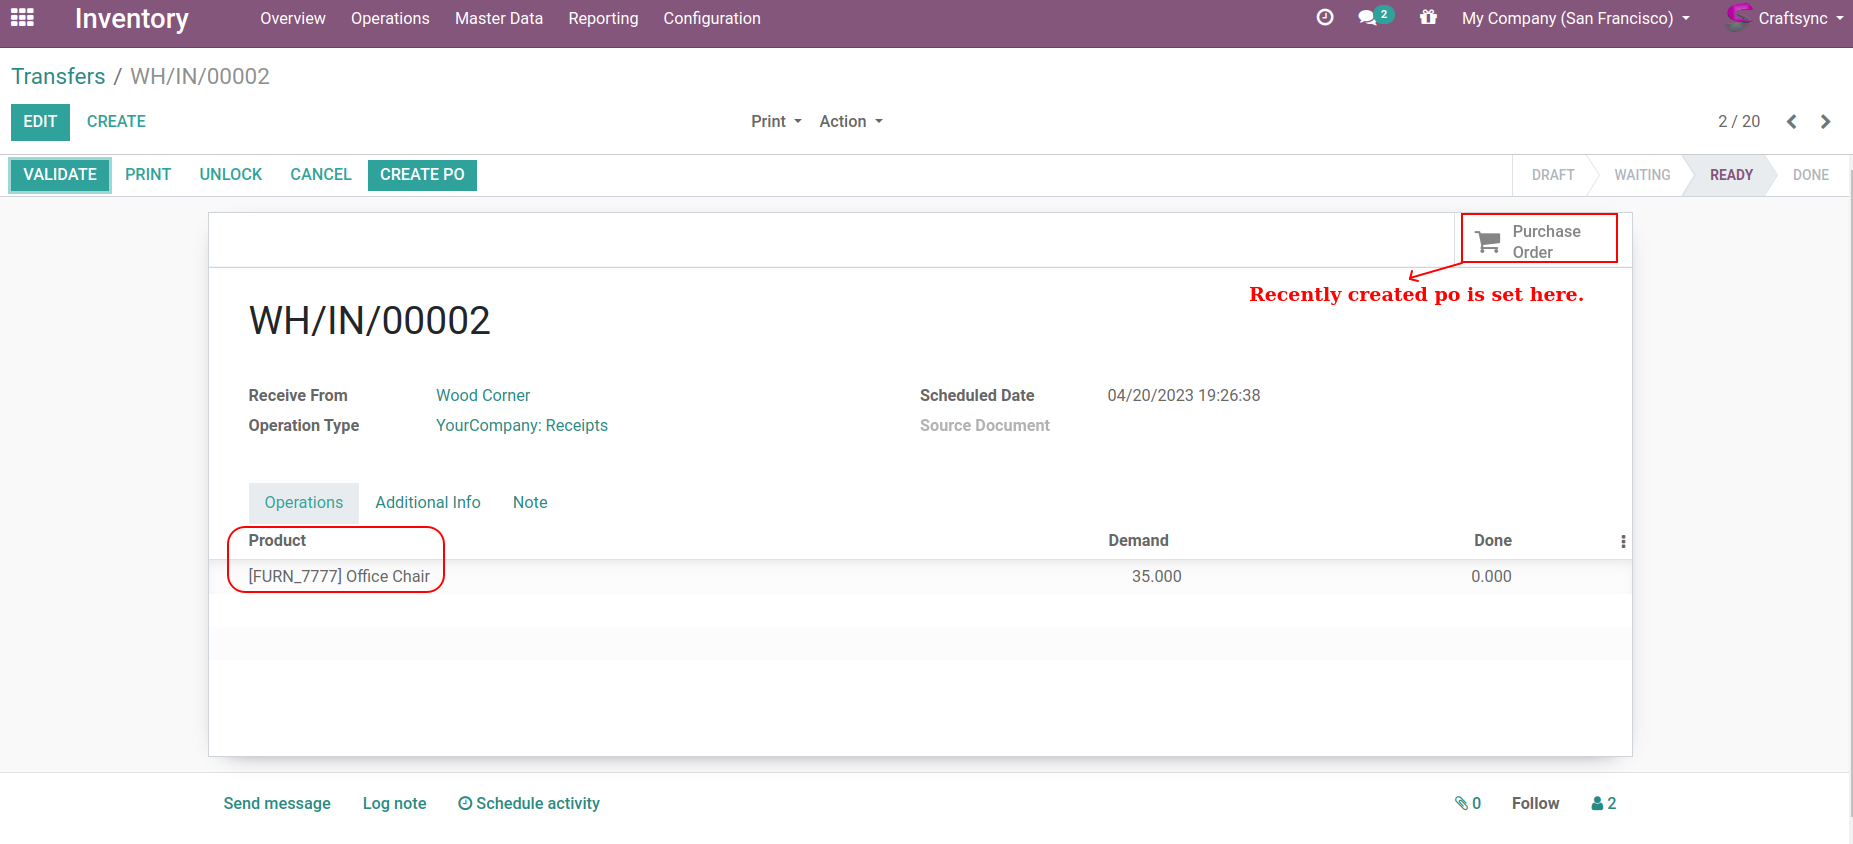Screen dimensions: 1853x844
Task: View followers list person icon
Action: click(x=1603, y=803)
